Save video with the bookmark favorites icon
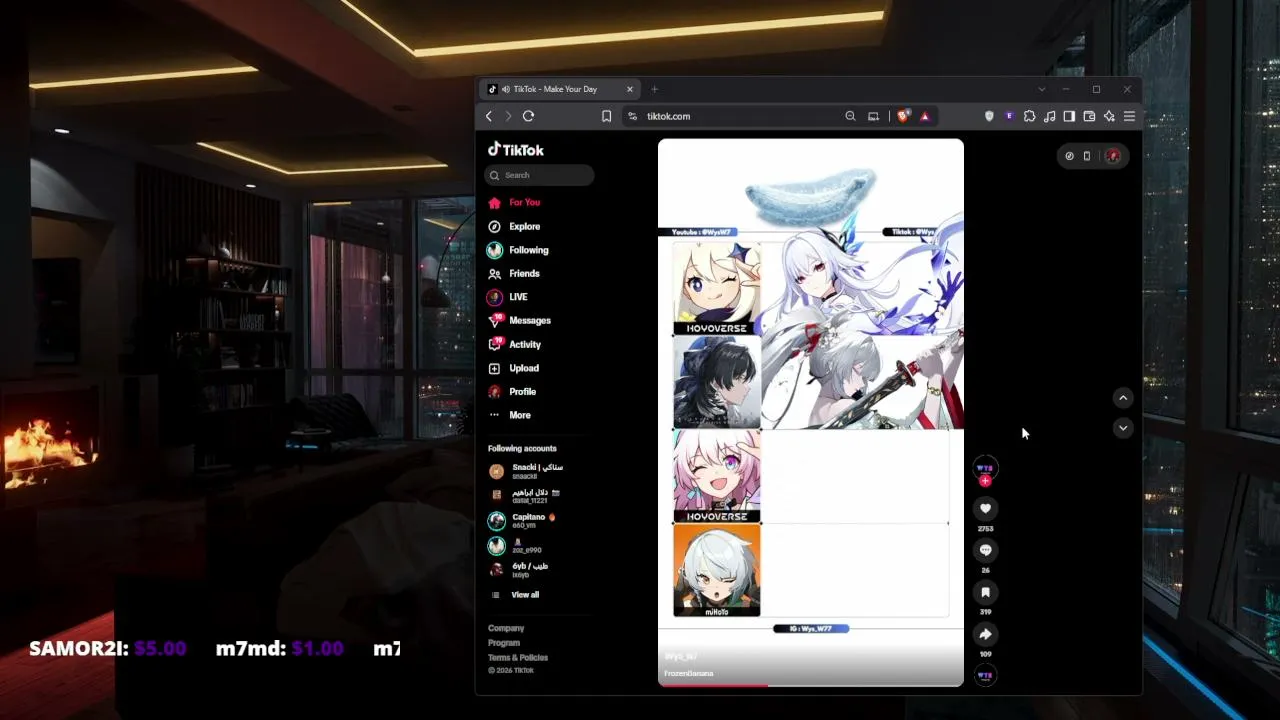Viewport: 1280px width, 720px height. [985, 592]
